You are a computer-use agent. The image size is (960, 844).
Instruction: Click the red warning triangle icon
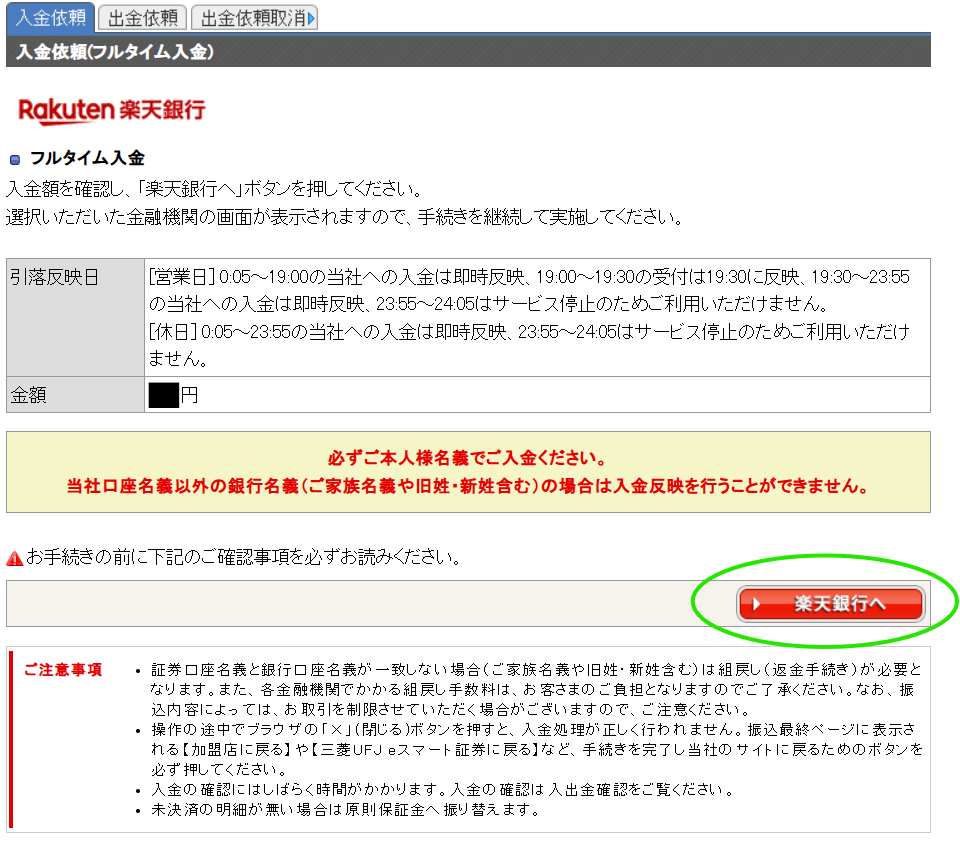pyautogui.click(x=14, y=558)
